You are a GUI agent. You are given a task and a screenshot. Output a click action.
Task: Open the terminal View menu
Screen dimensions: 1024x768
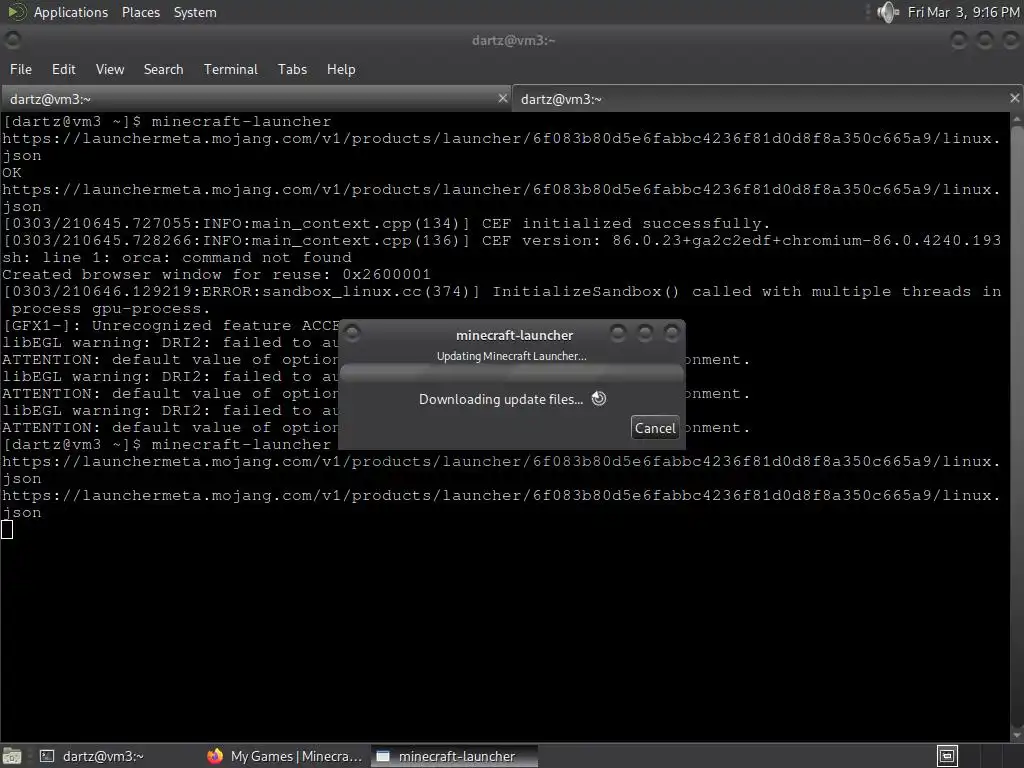[110, 69]
